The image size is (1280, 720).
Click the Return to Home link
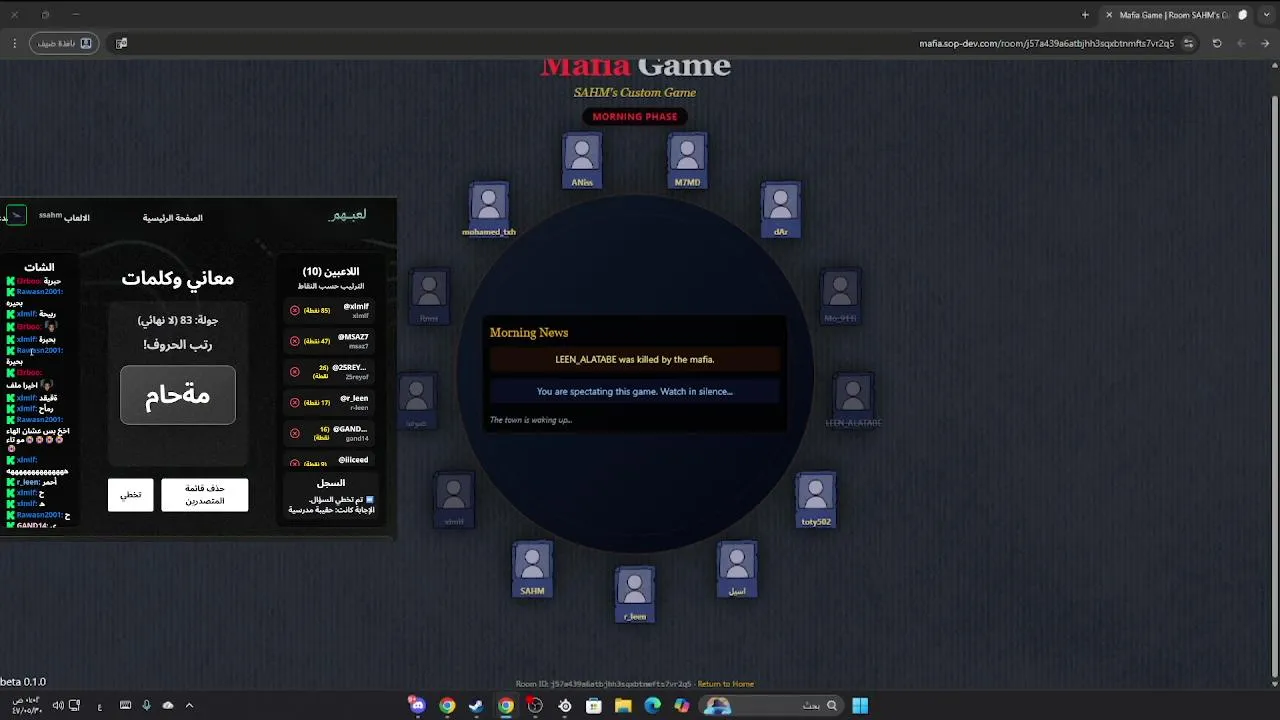[x=726, y=684]
